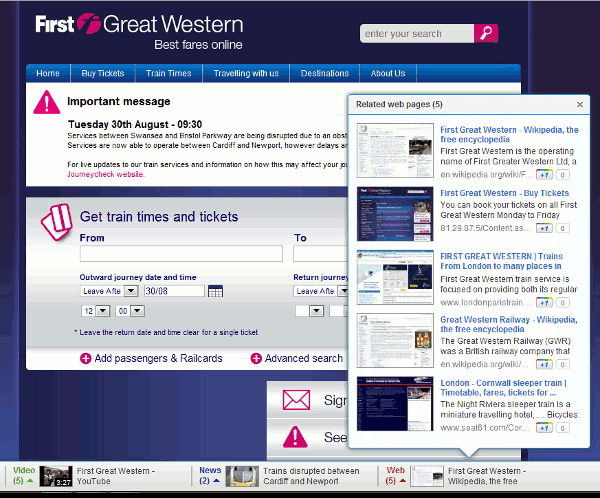600x498 pixels.
Task: Click Great Western Railway Wikipedia thumbnail
Action: tap(395, 341)
